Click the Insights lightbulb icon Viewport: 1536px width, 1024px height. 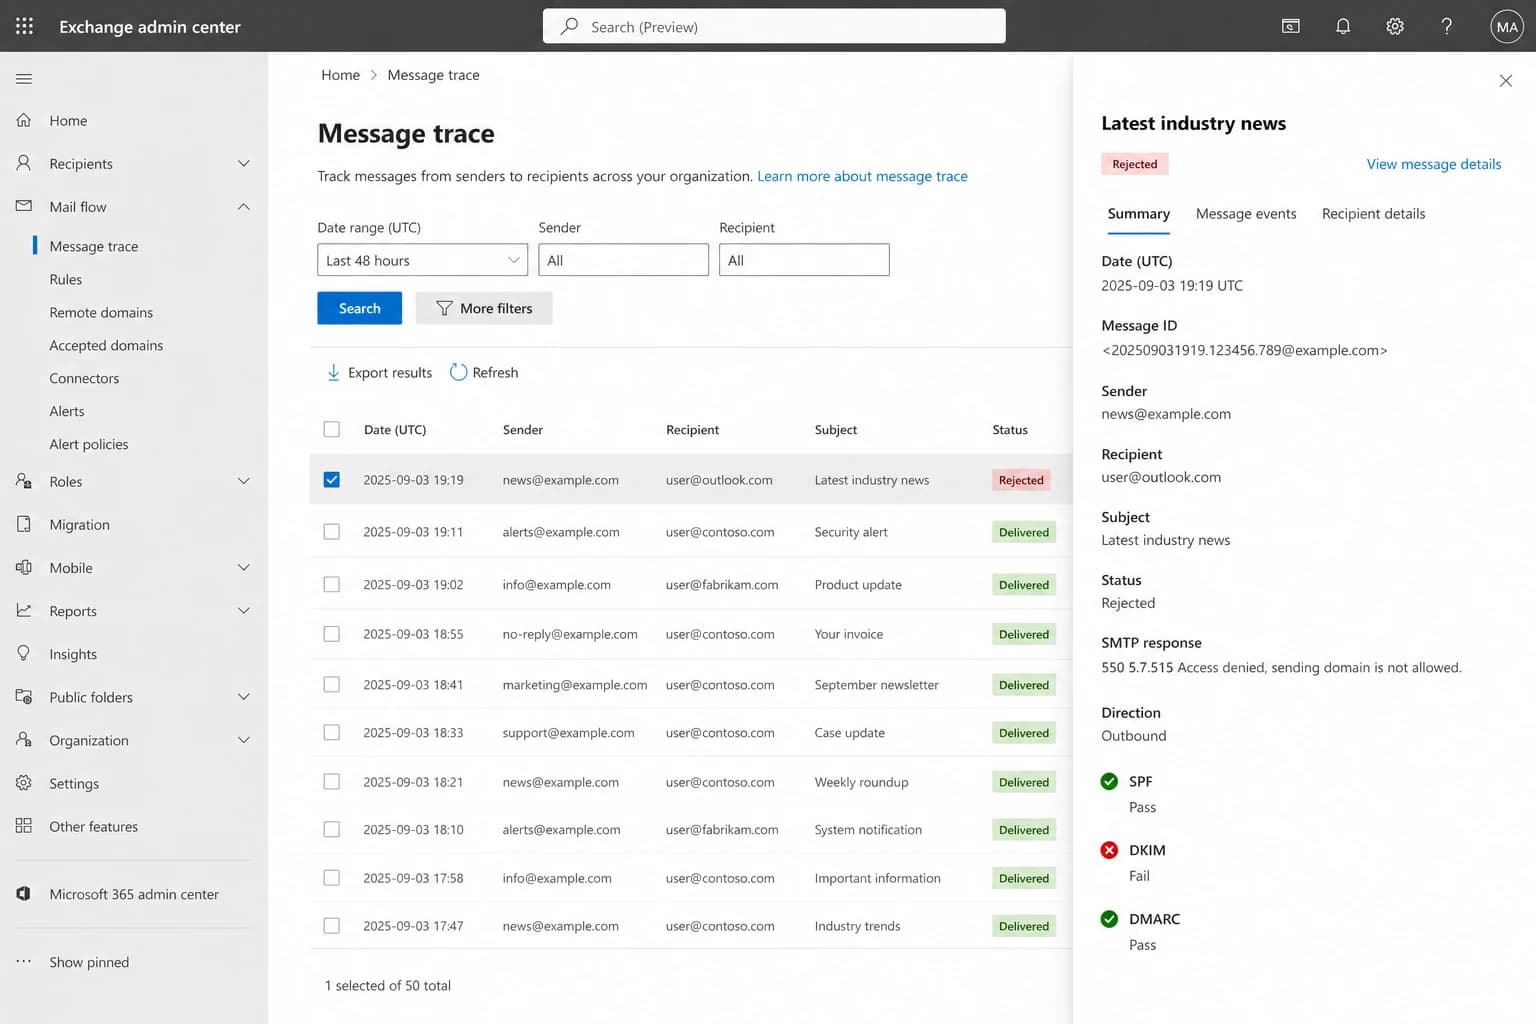point(24,653)
